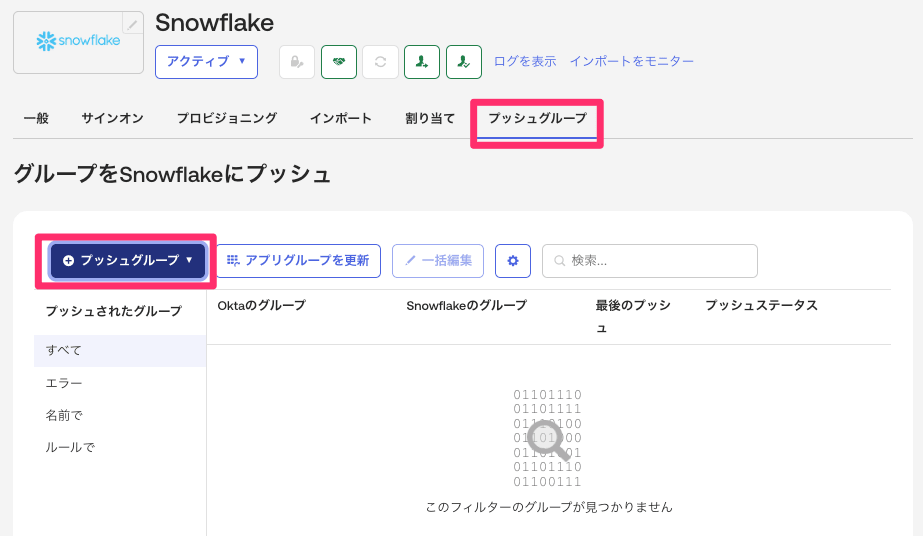Viewport: 923px width, 536px height.
Task: Click the user with checkmark icon button
Action: click(x=464, y=62)
